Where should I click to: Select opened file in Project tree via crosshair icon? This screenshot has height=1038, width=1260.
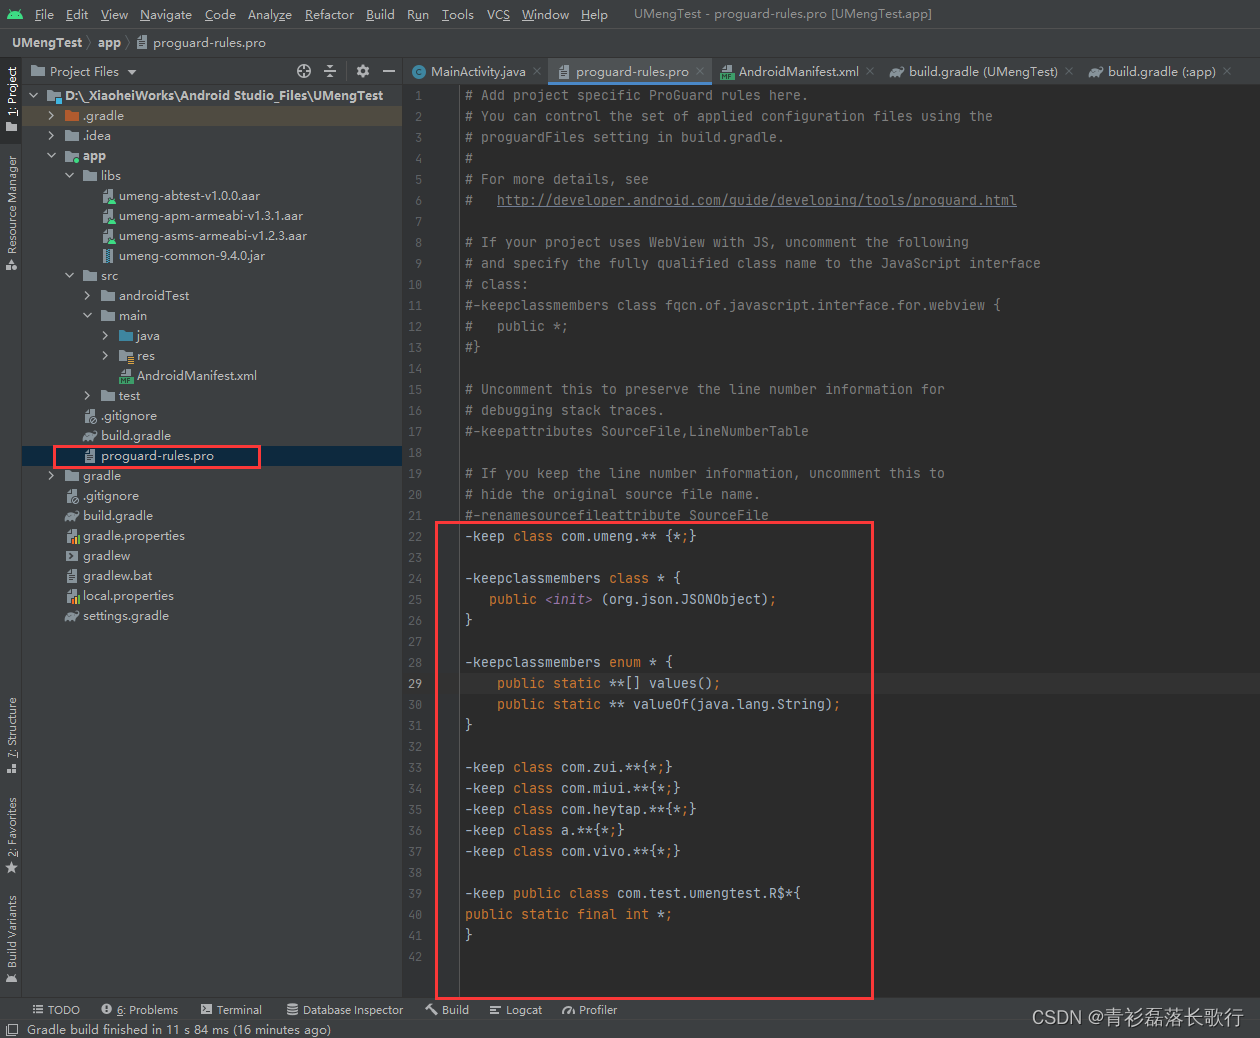[303, 71]
